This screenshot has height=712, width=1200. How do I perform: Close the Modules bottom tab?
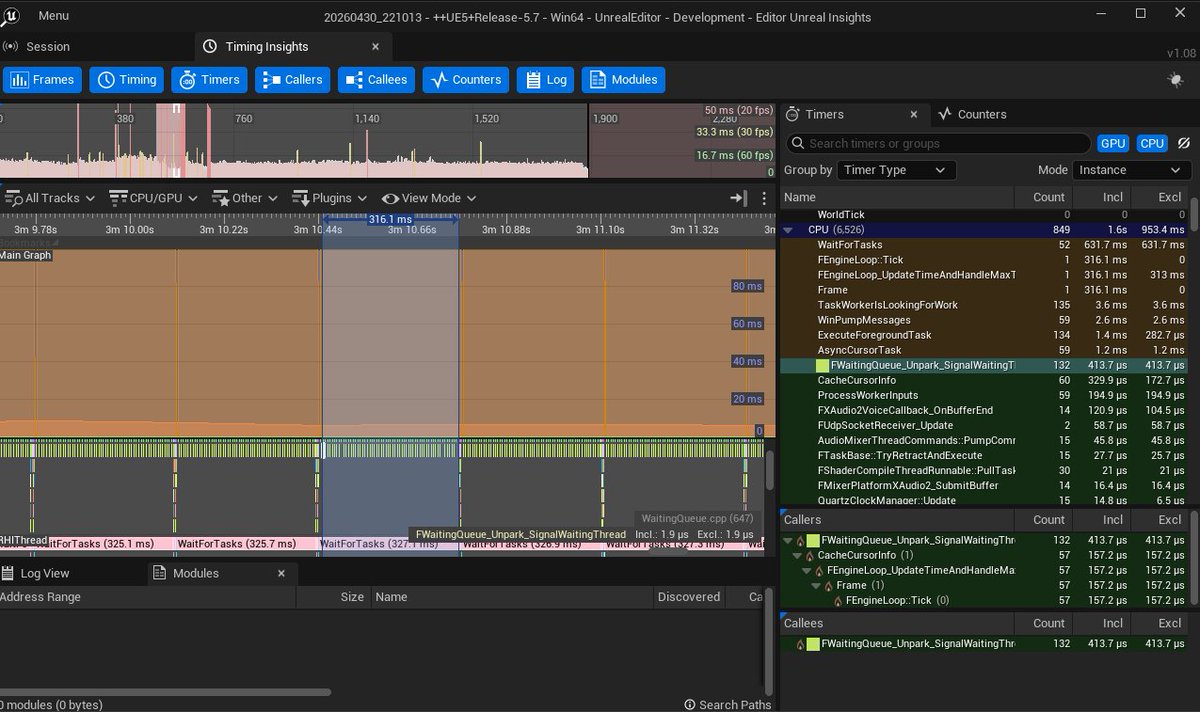[281, 573]
